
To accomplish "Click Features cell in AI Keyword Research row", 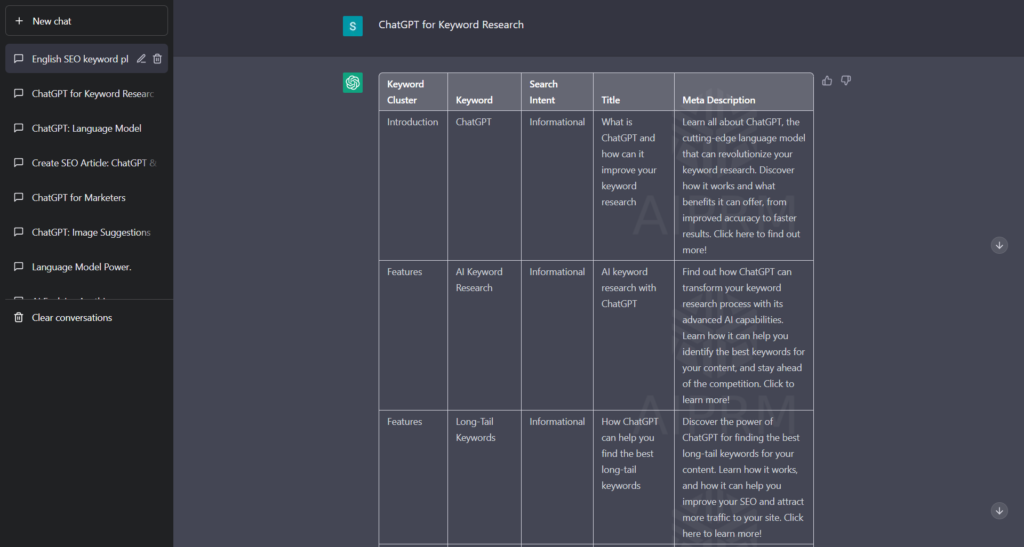I will pos(413,336).
